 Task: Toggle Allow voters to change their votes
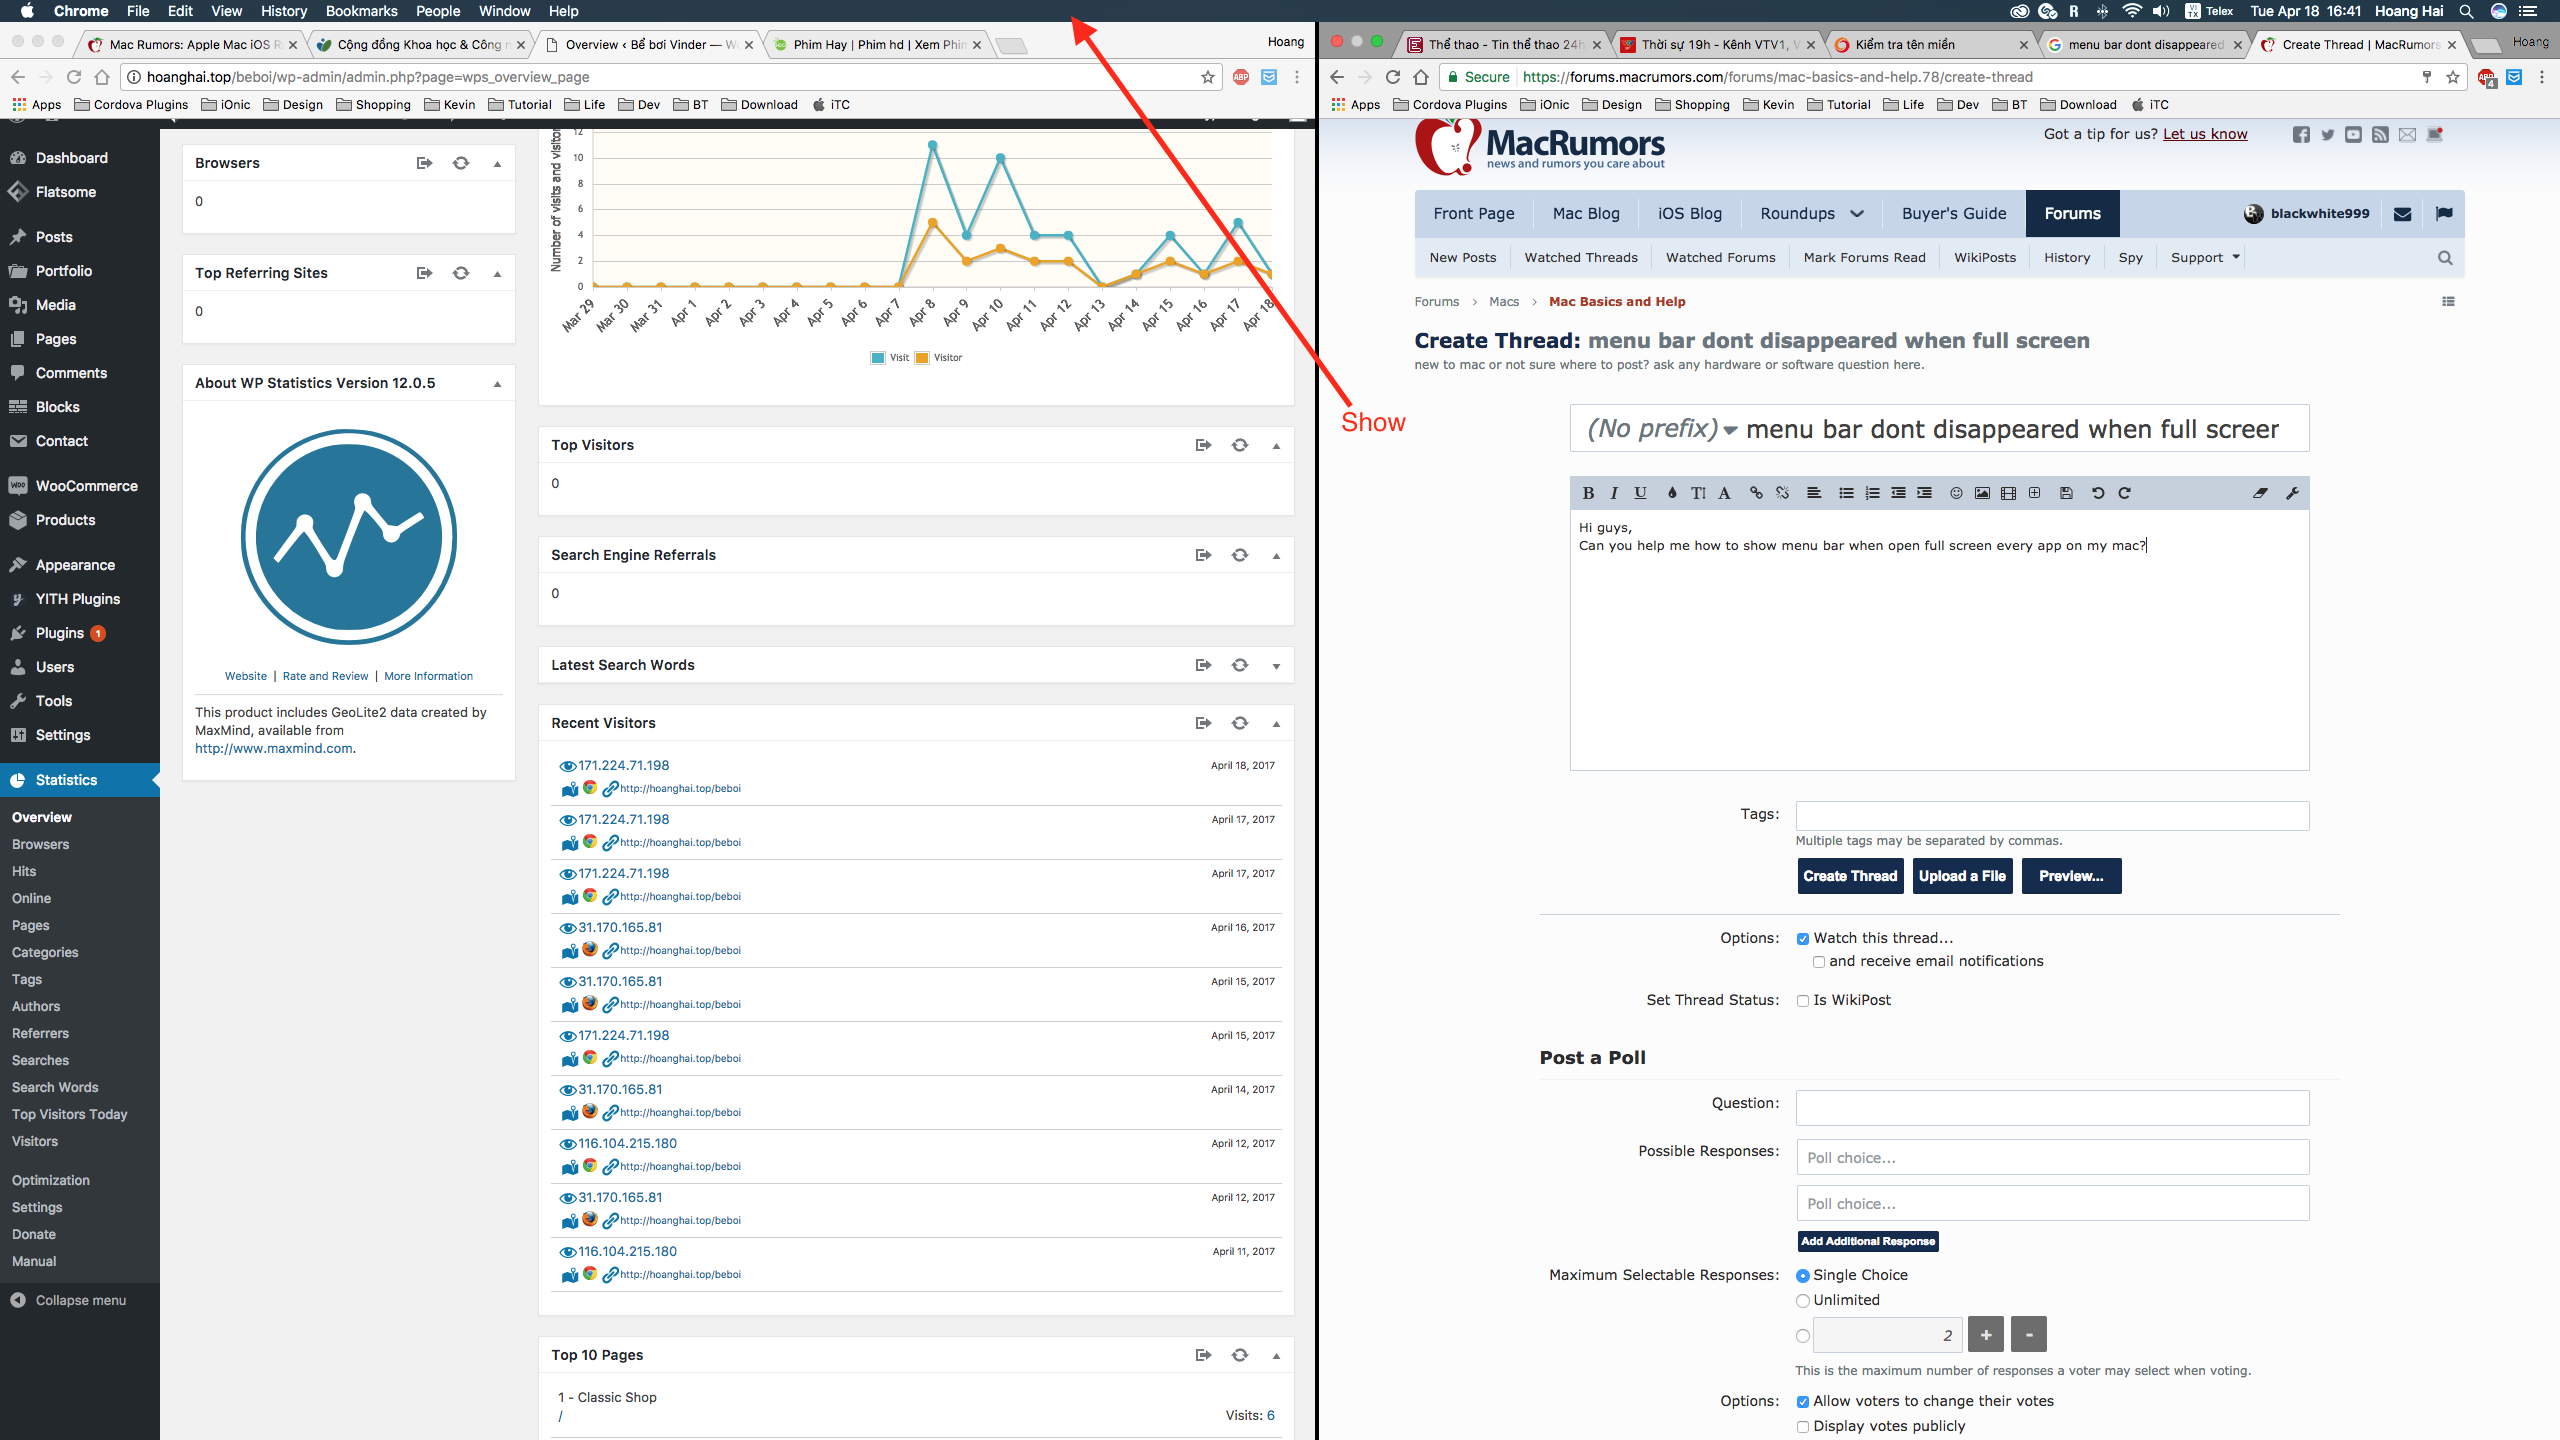point(1803,1402)
